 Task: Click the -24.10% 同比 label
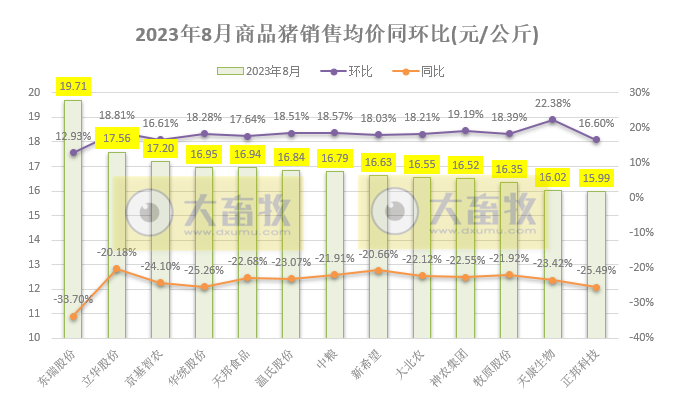click(x=160, y=266)
